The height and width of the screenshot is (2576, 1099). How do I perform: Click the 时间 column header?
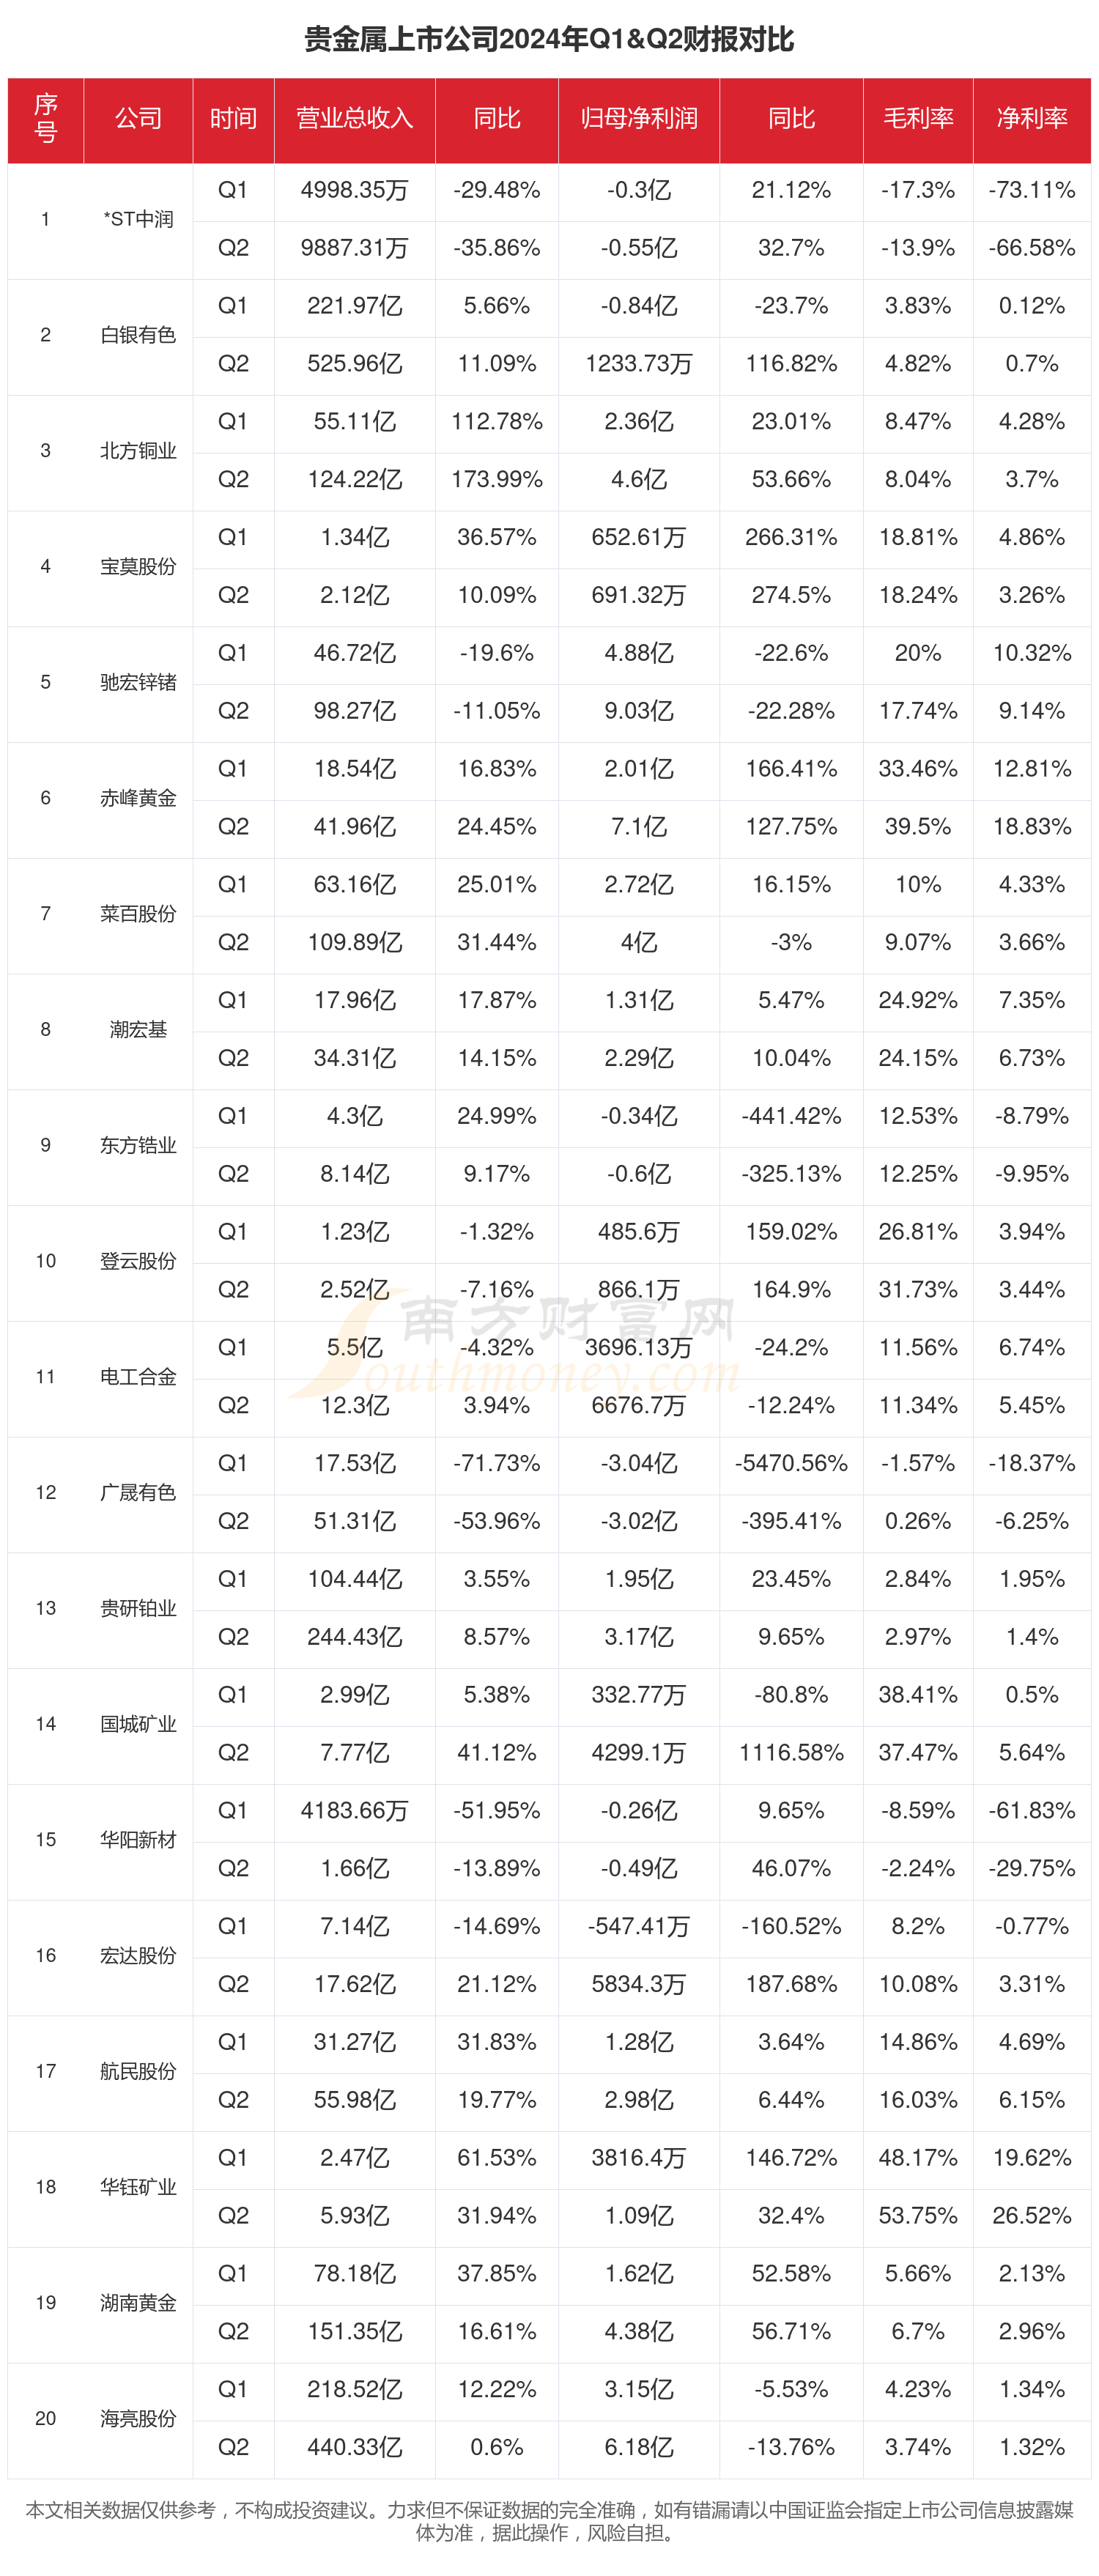pos(233,119)
